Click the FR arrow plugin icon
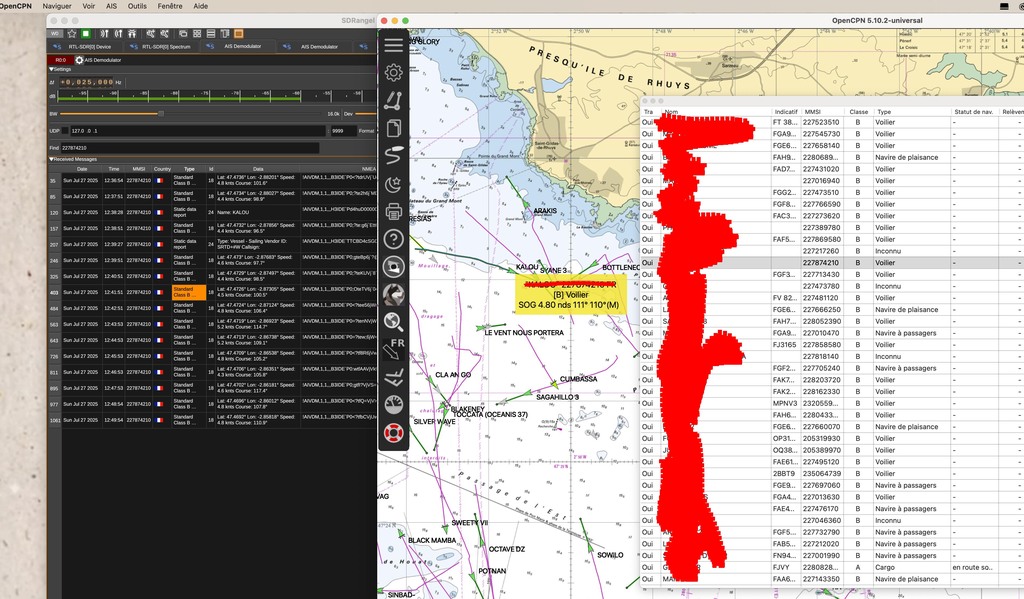The height and width of the screenshot is (599, 1024). coord(393,349)
